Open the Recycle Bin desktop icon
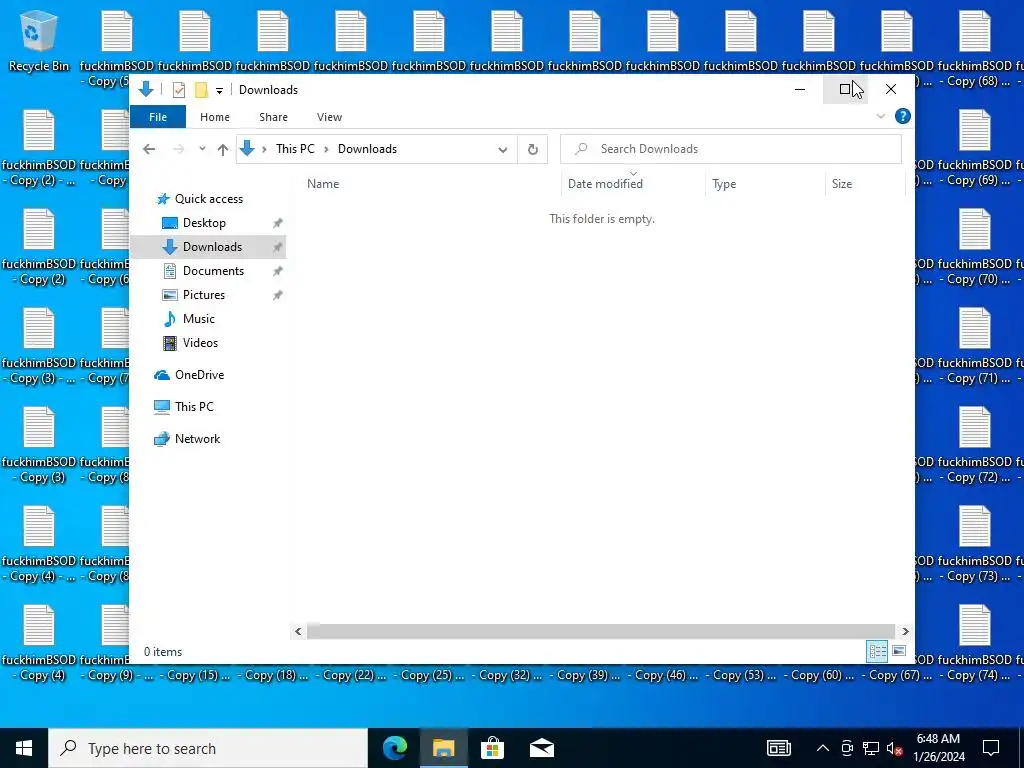The width and height of the screenshot is (1024, 768). coord(39,40)
